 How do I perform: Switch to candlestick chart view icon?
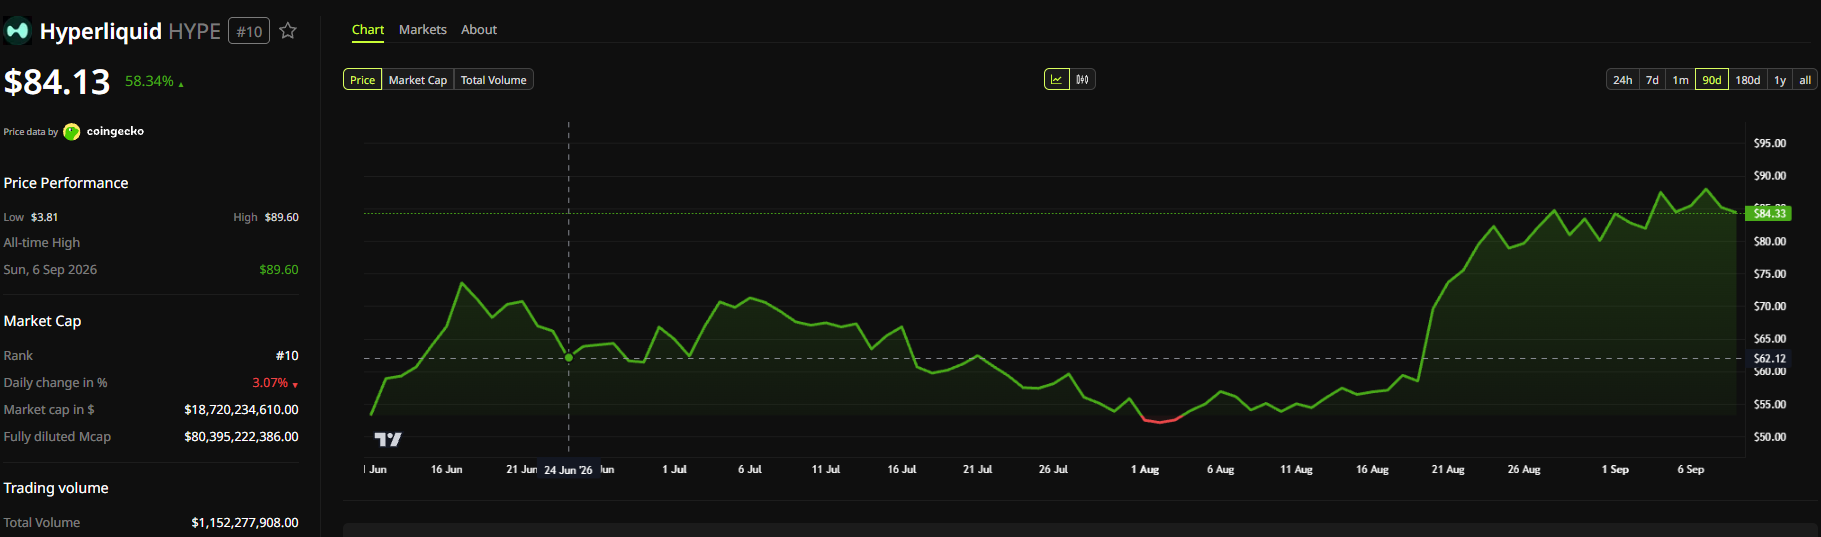(x=1083, y=79)
